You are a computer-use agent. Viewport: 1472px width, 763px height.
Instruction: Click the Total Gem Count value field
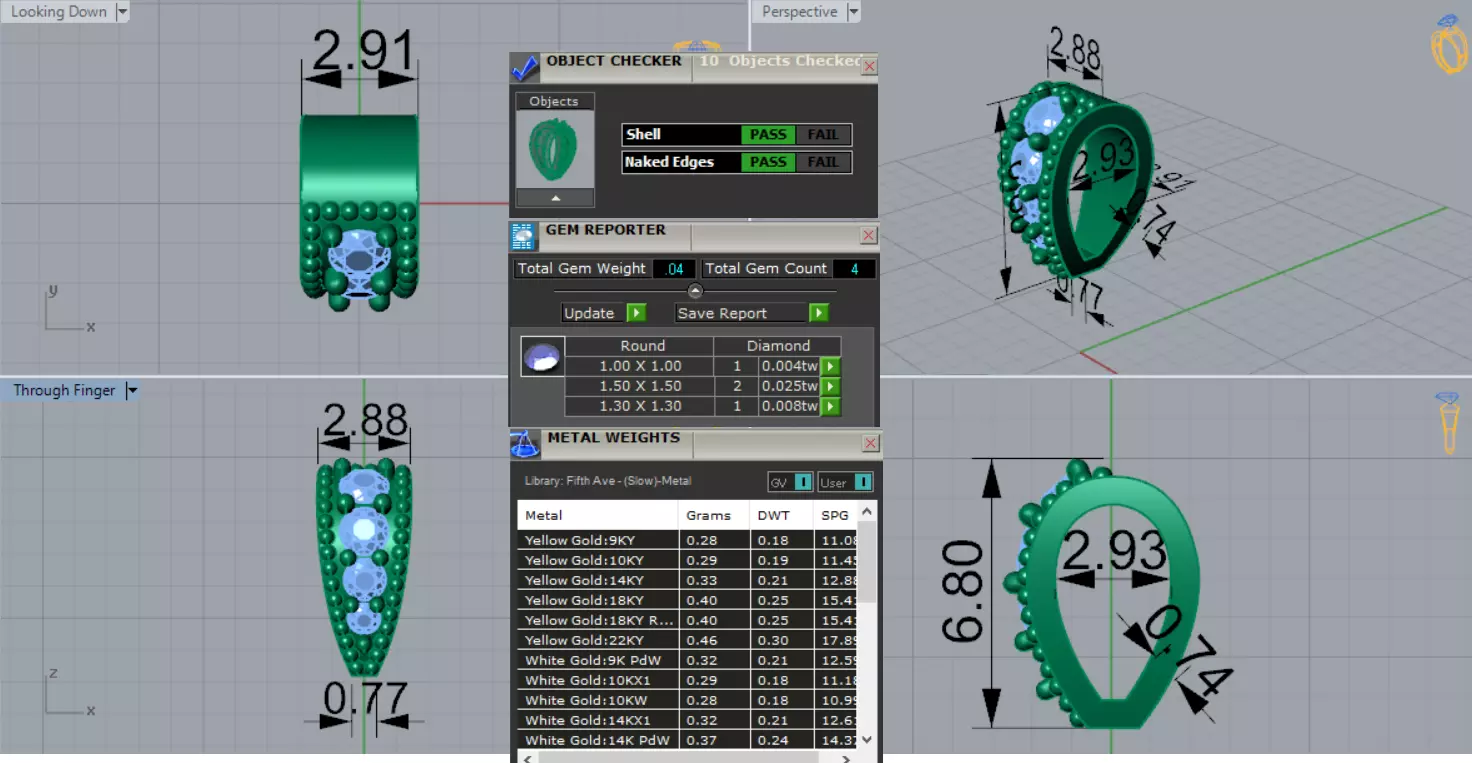(x=855, y=268)
